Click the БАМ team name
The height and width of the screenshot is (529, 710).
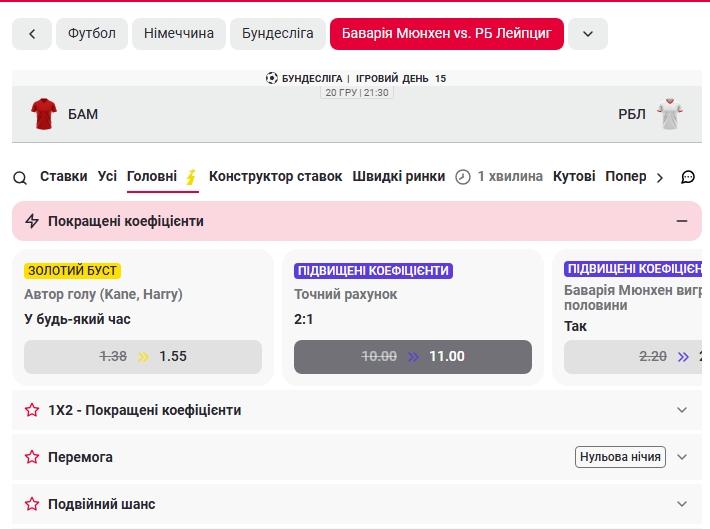pos(83,114)
